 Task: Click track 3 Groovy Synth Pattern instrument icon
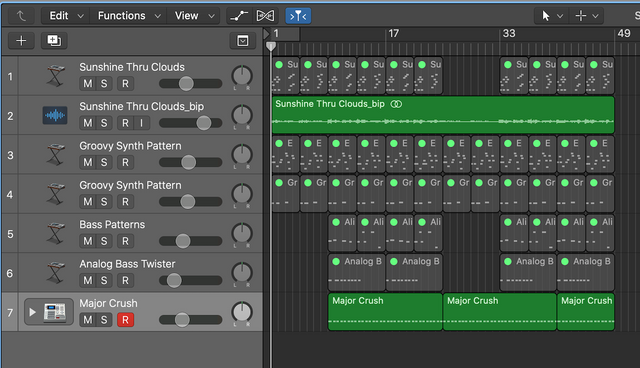tap(56, 155)
